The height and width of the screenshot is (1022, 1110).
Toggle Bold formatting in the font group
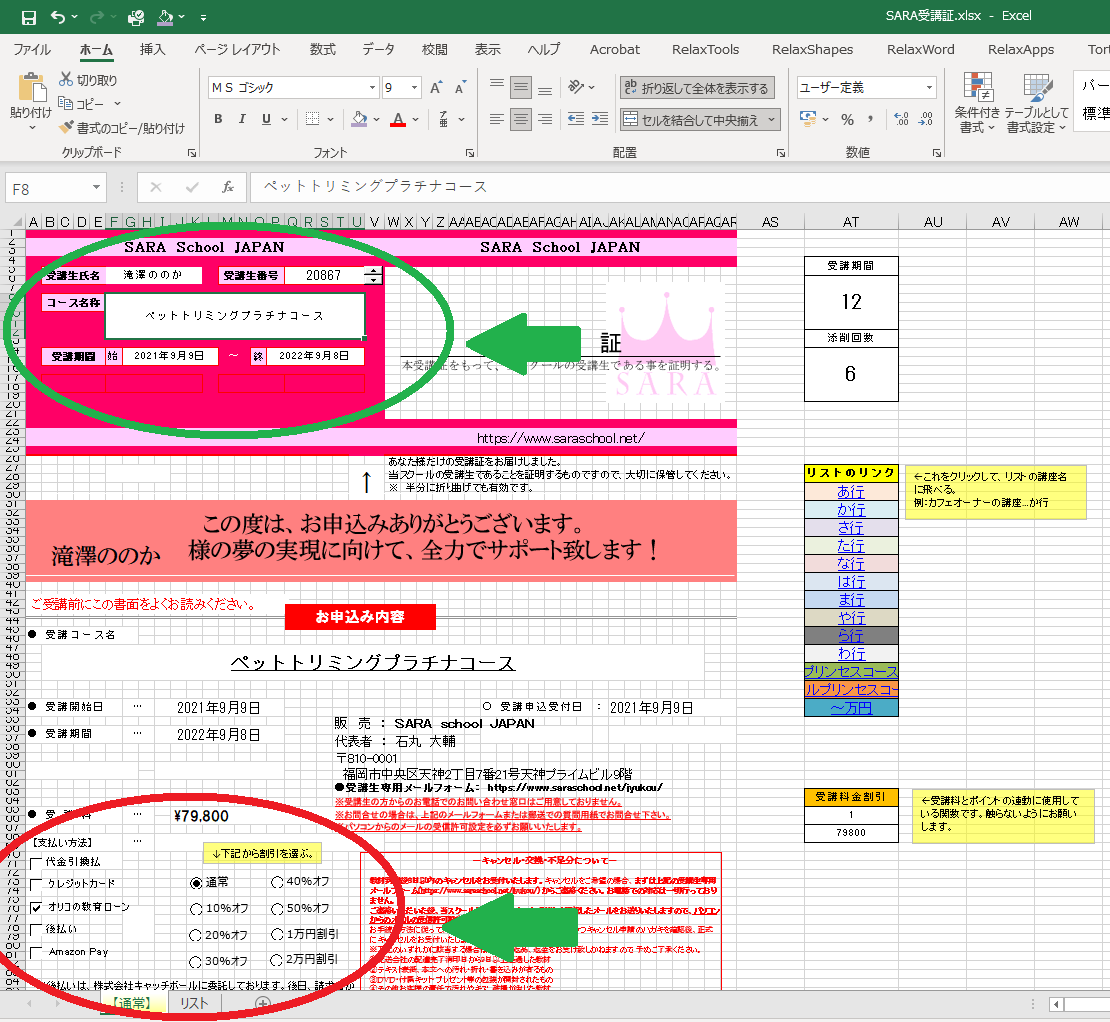(x=218, y=120)
